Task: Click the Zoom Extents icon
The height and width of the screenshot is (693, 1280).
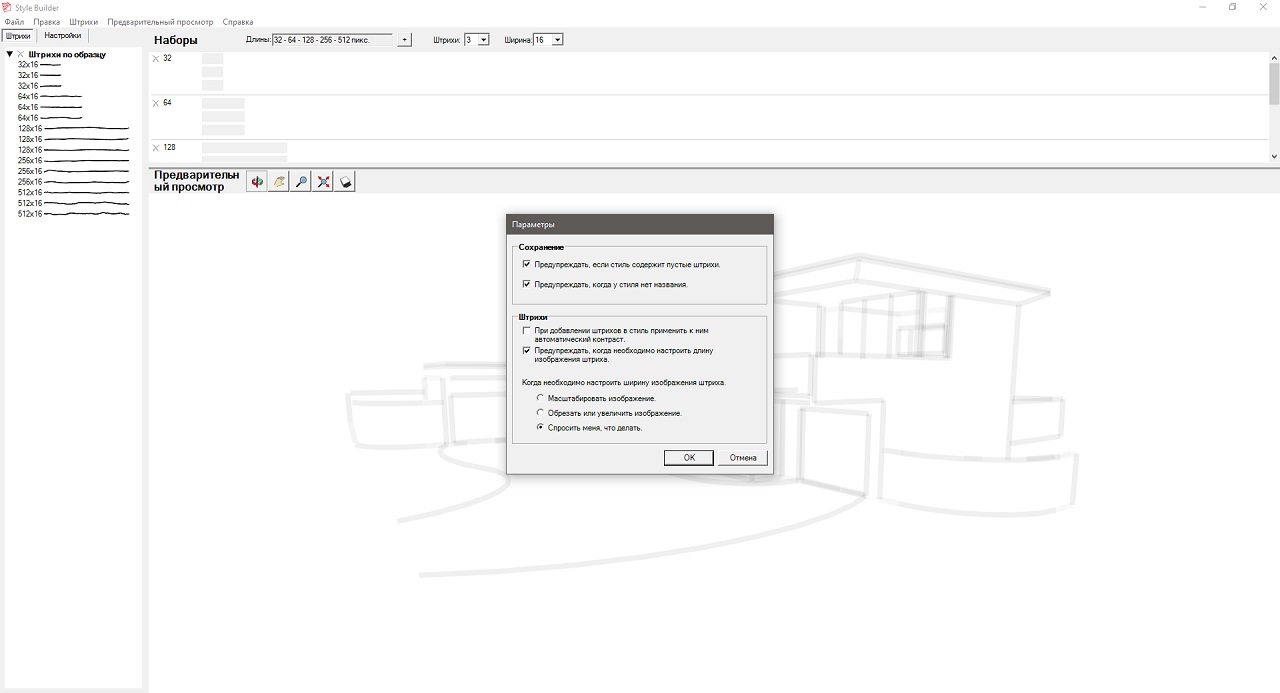Action: (323, 182)
